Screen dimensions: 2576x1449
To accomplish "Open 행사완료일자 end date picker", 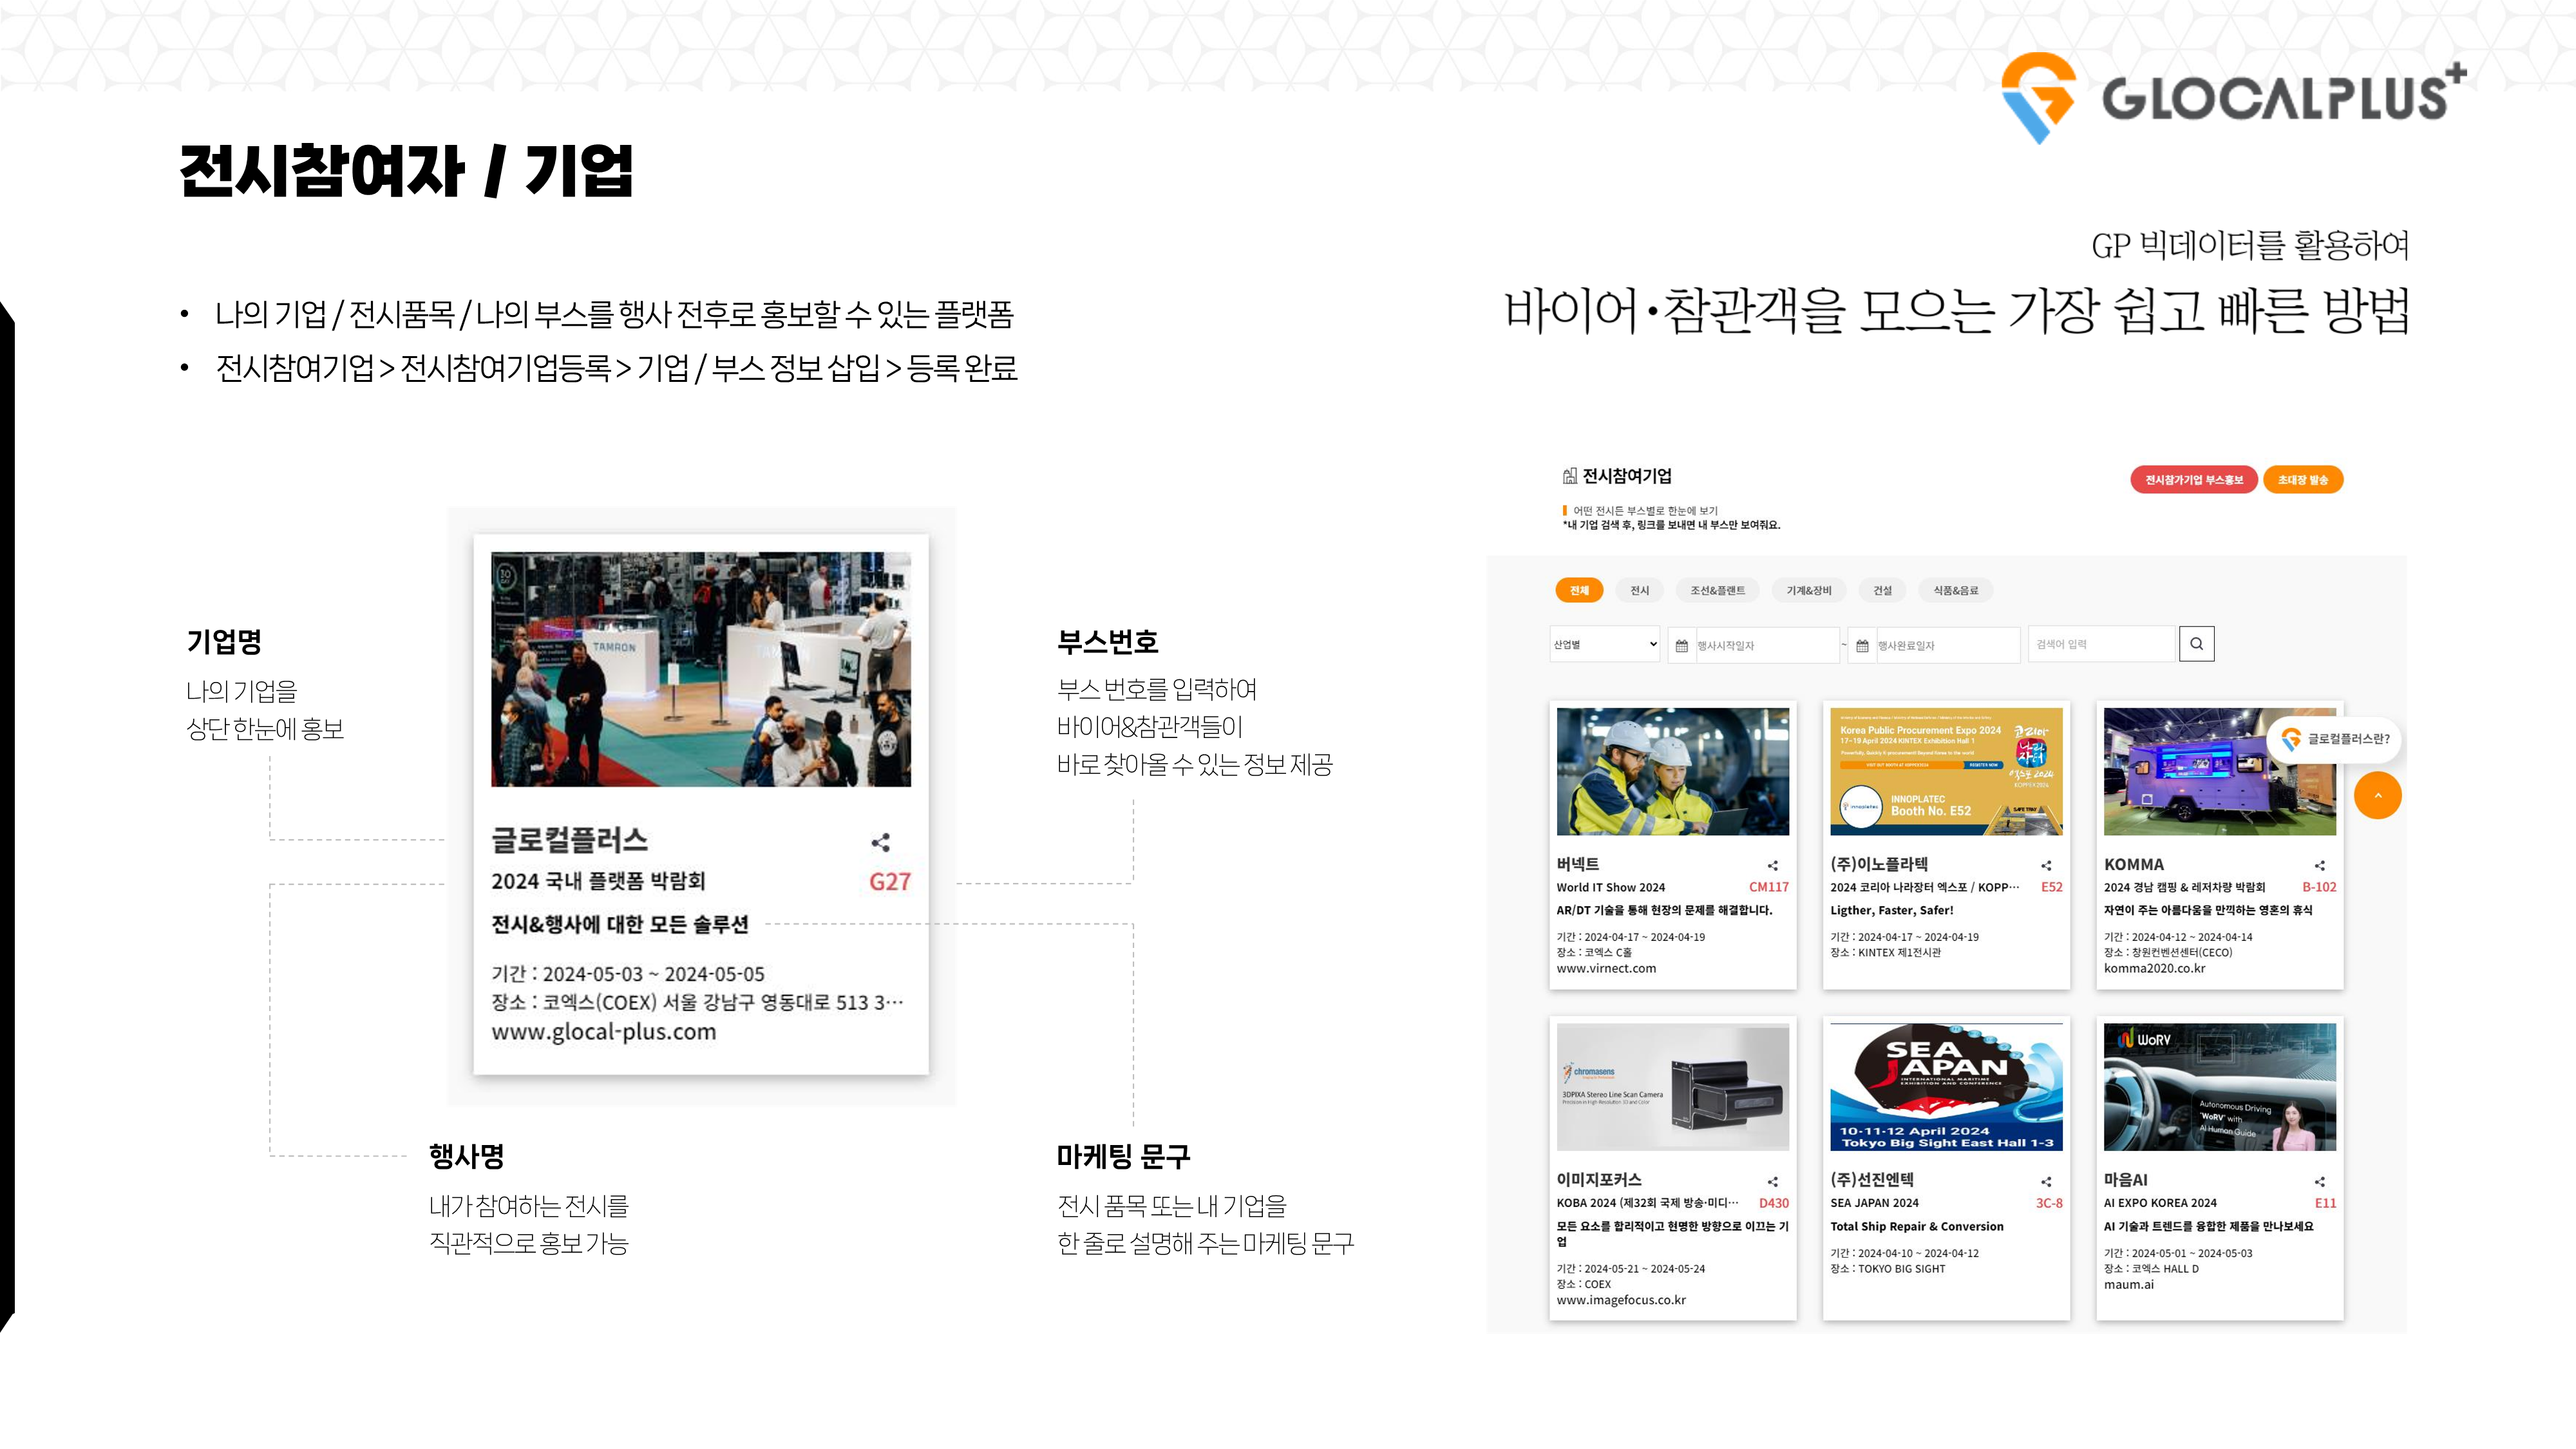I will coord(1934,645).
